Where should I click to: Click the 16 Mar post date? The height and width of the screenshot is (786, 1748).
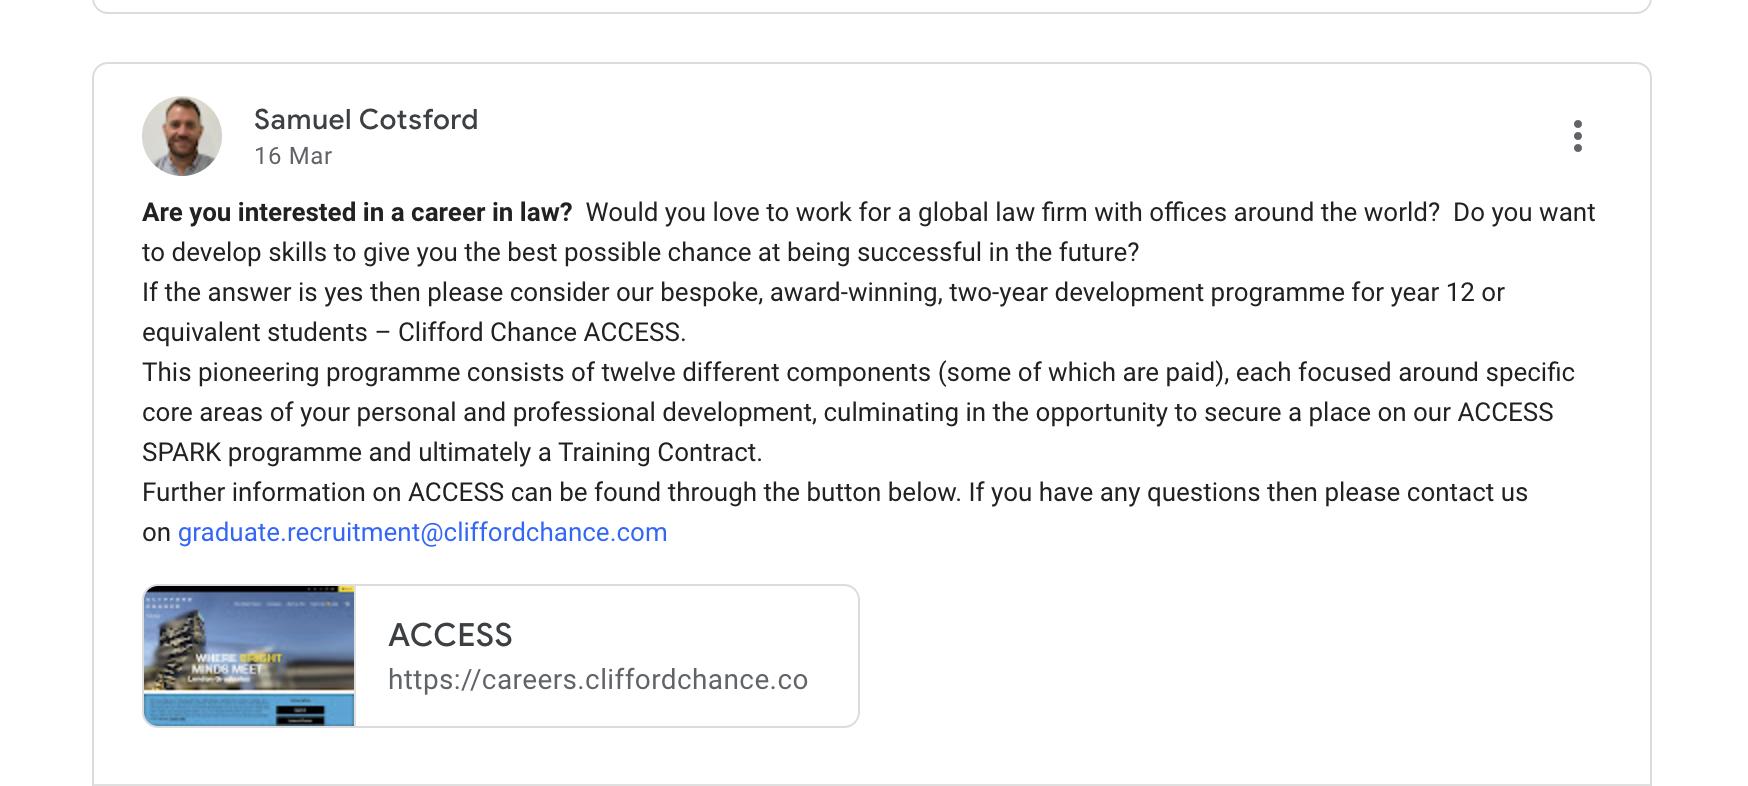point(293,156)
